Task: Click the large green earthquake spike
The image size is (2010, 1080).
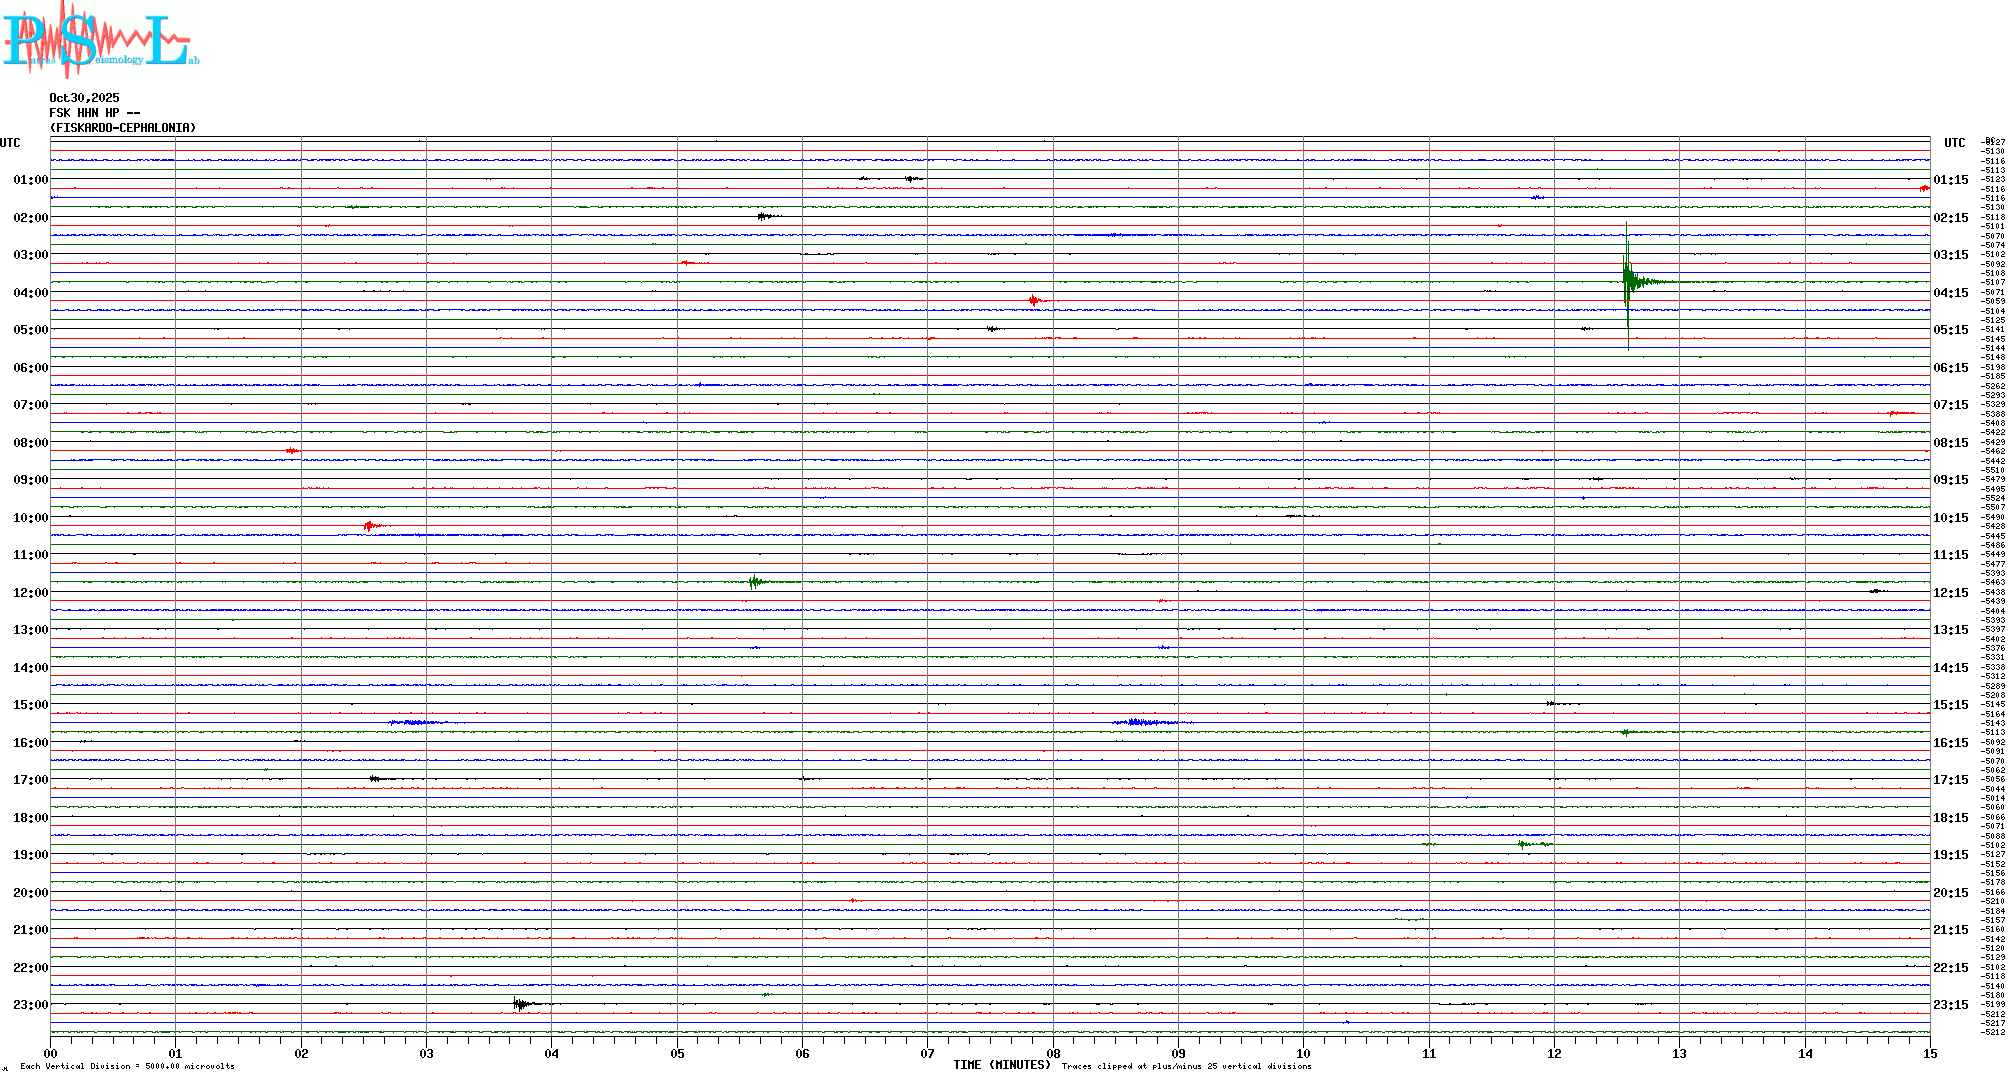Action: click(1627, 282)
